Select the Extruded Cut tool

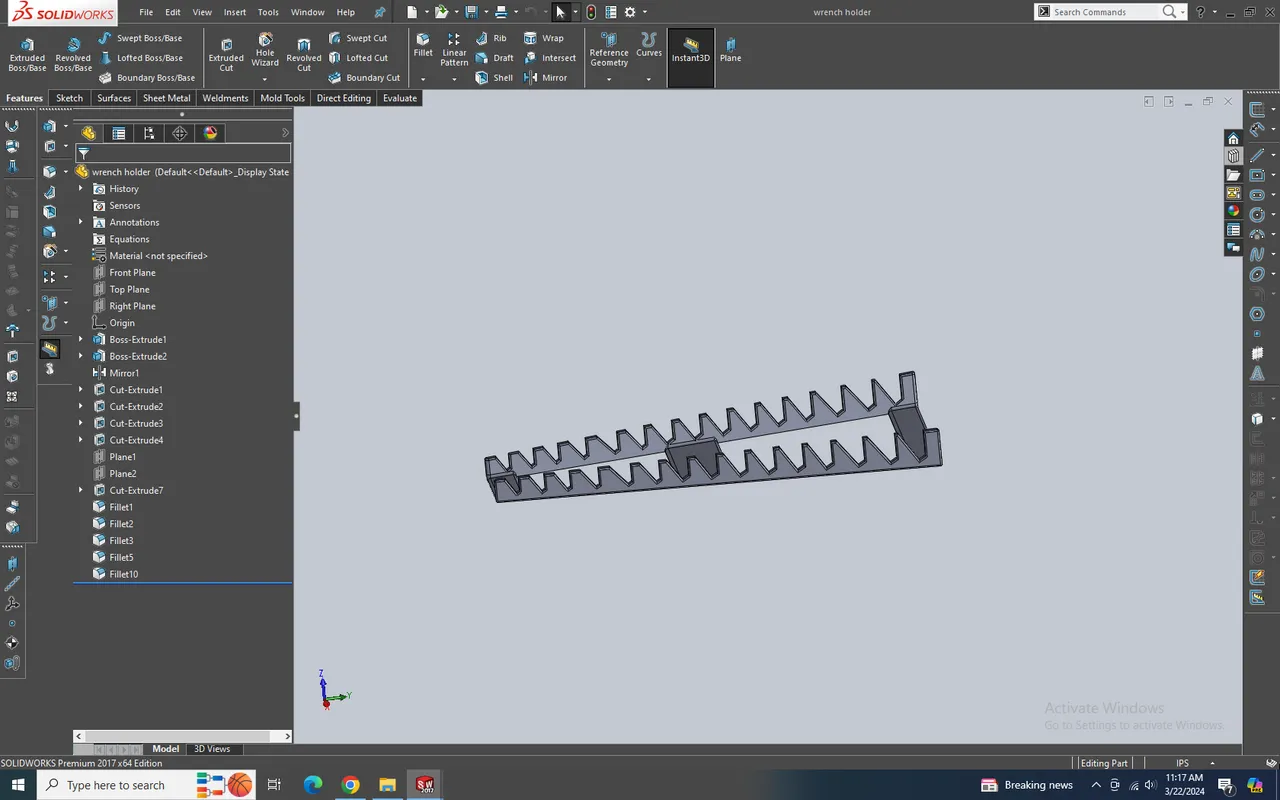point(226,52)
